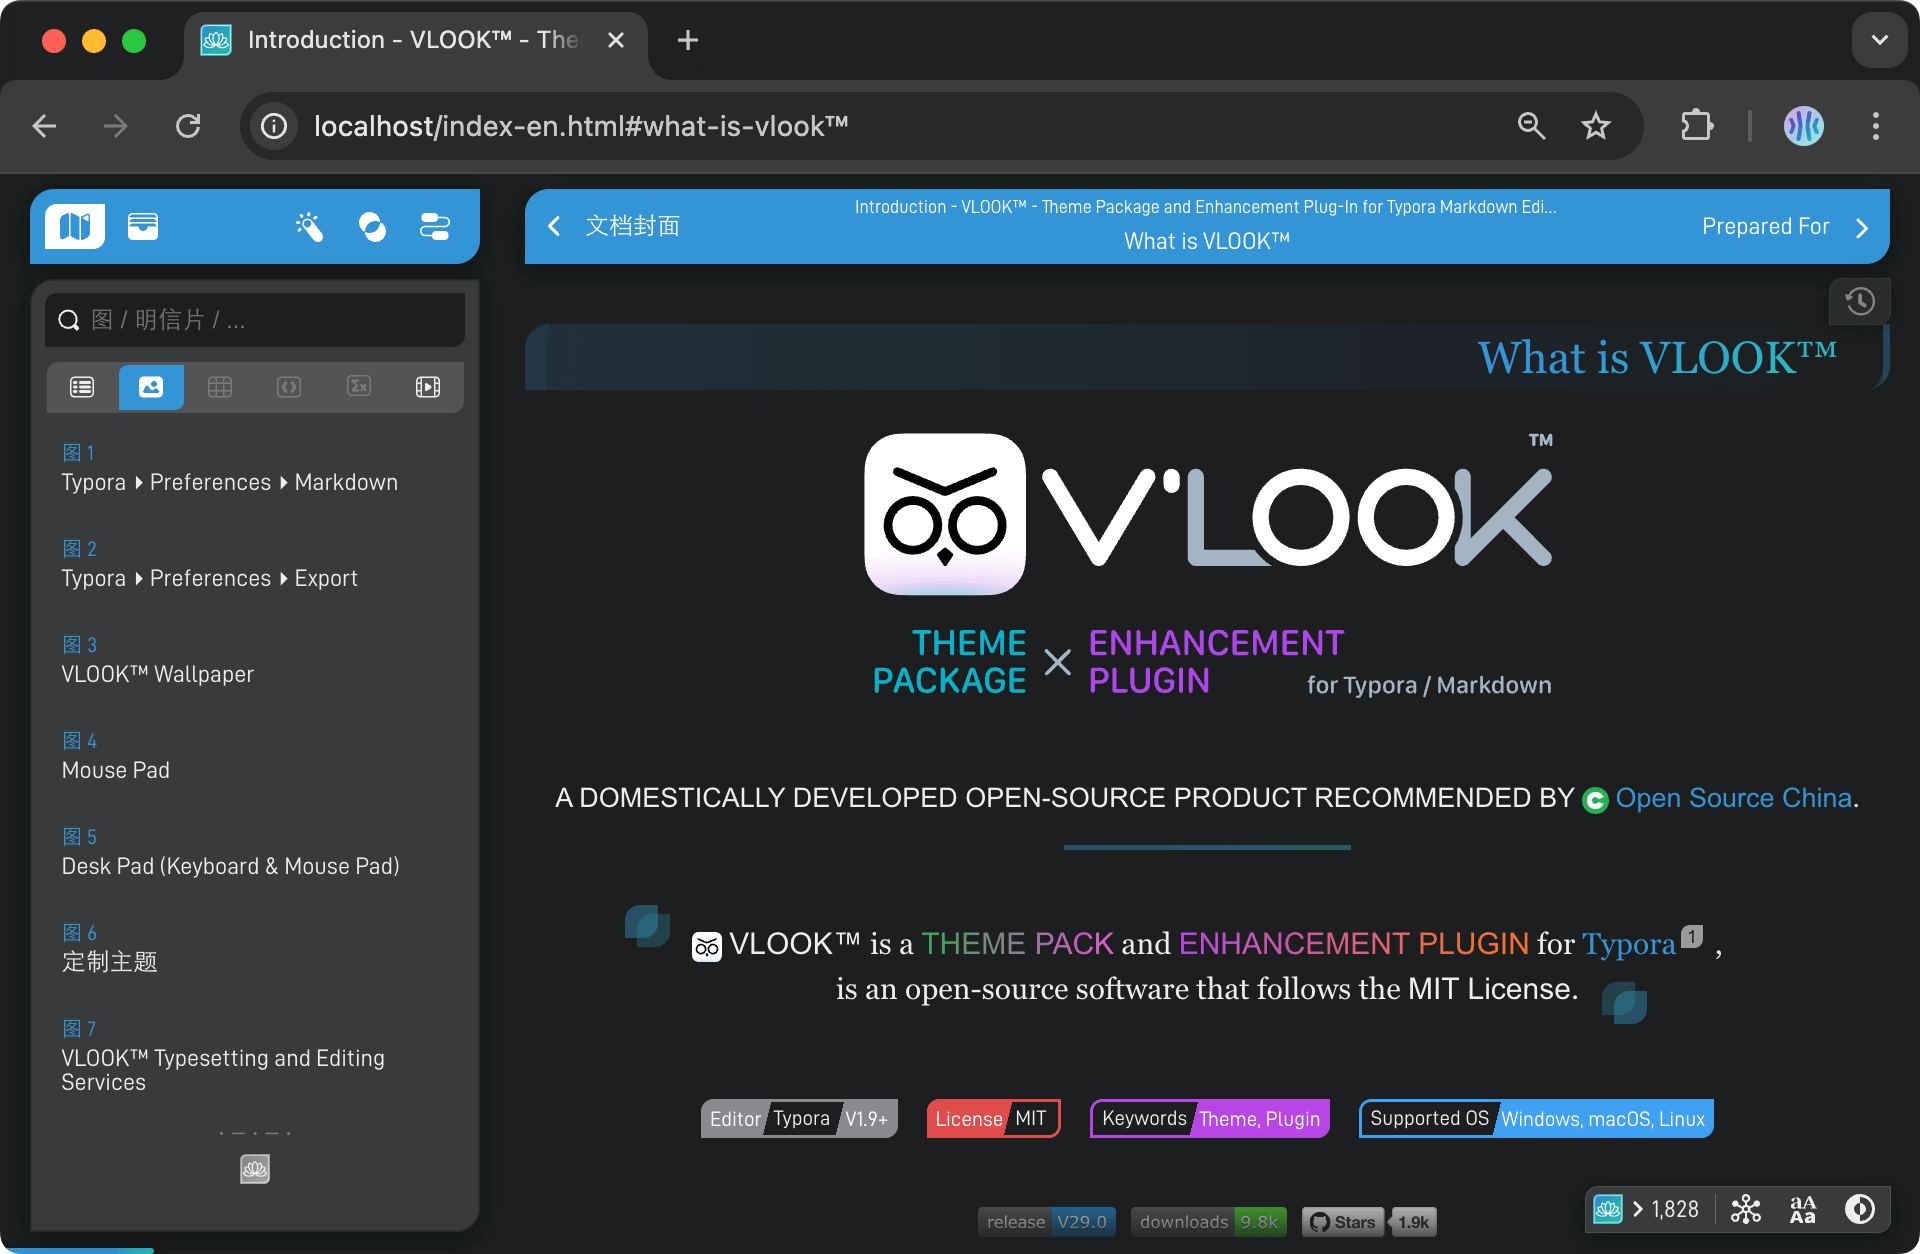Screen dimensions: 1920x1254
Task: Jump to VLOOK™ Wallpaper figure
Action: (158, 660)
